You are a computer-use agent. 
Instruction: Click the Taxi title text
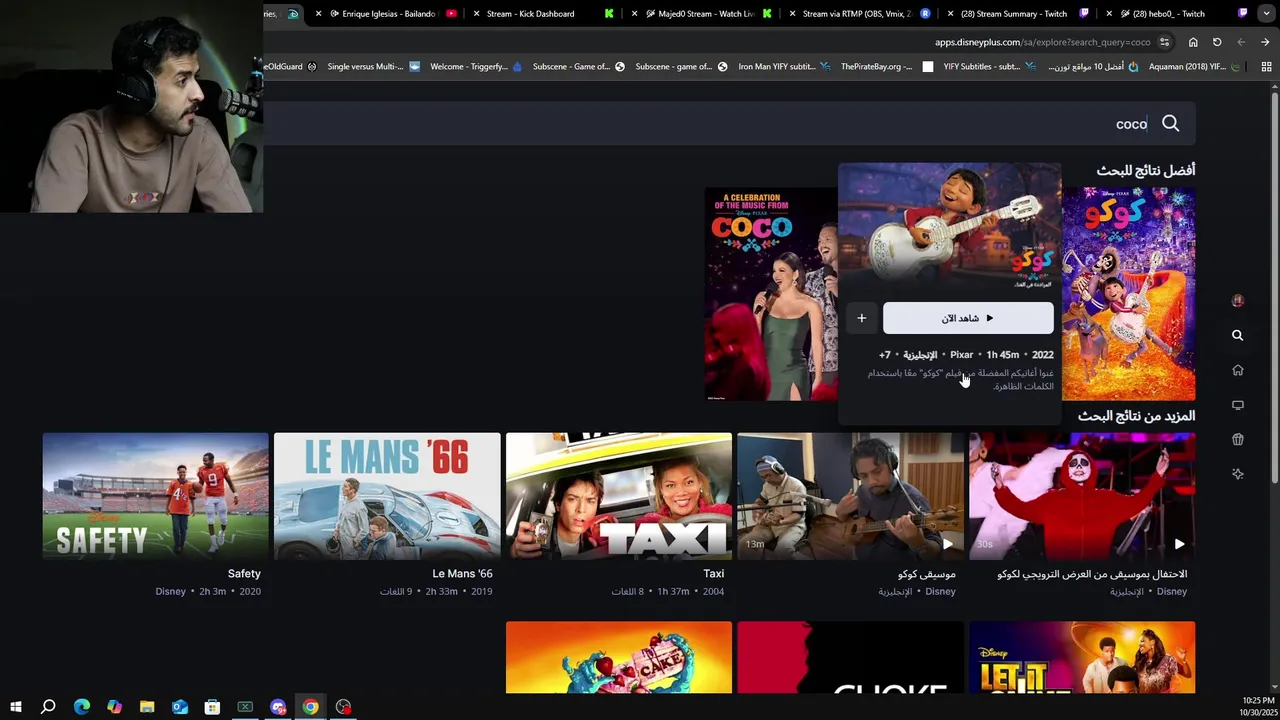713,574
